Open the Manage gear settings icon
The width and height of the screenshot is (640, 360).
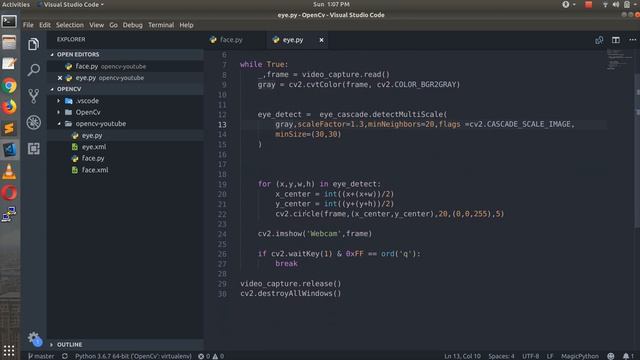(x=33, y=338)
